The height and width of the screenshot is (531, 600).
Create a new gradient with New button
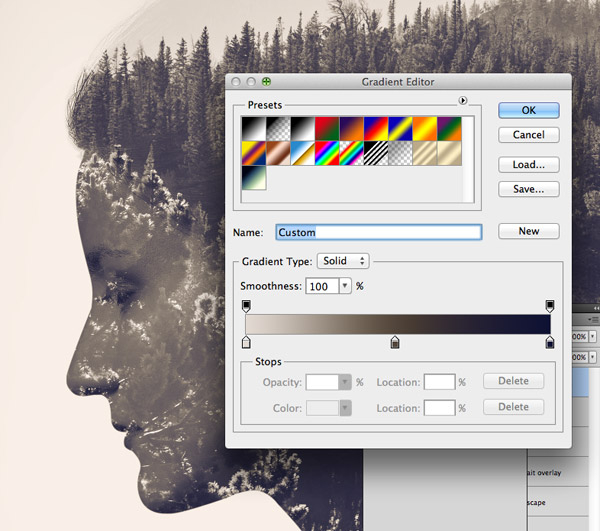click(x=528, y=231)
